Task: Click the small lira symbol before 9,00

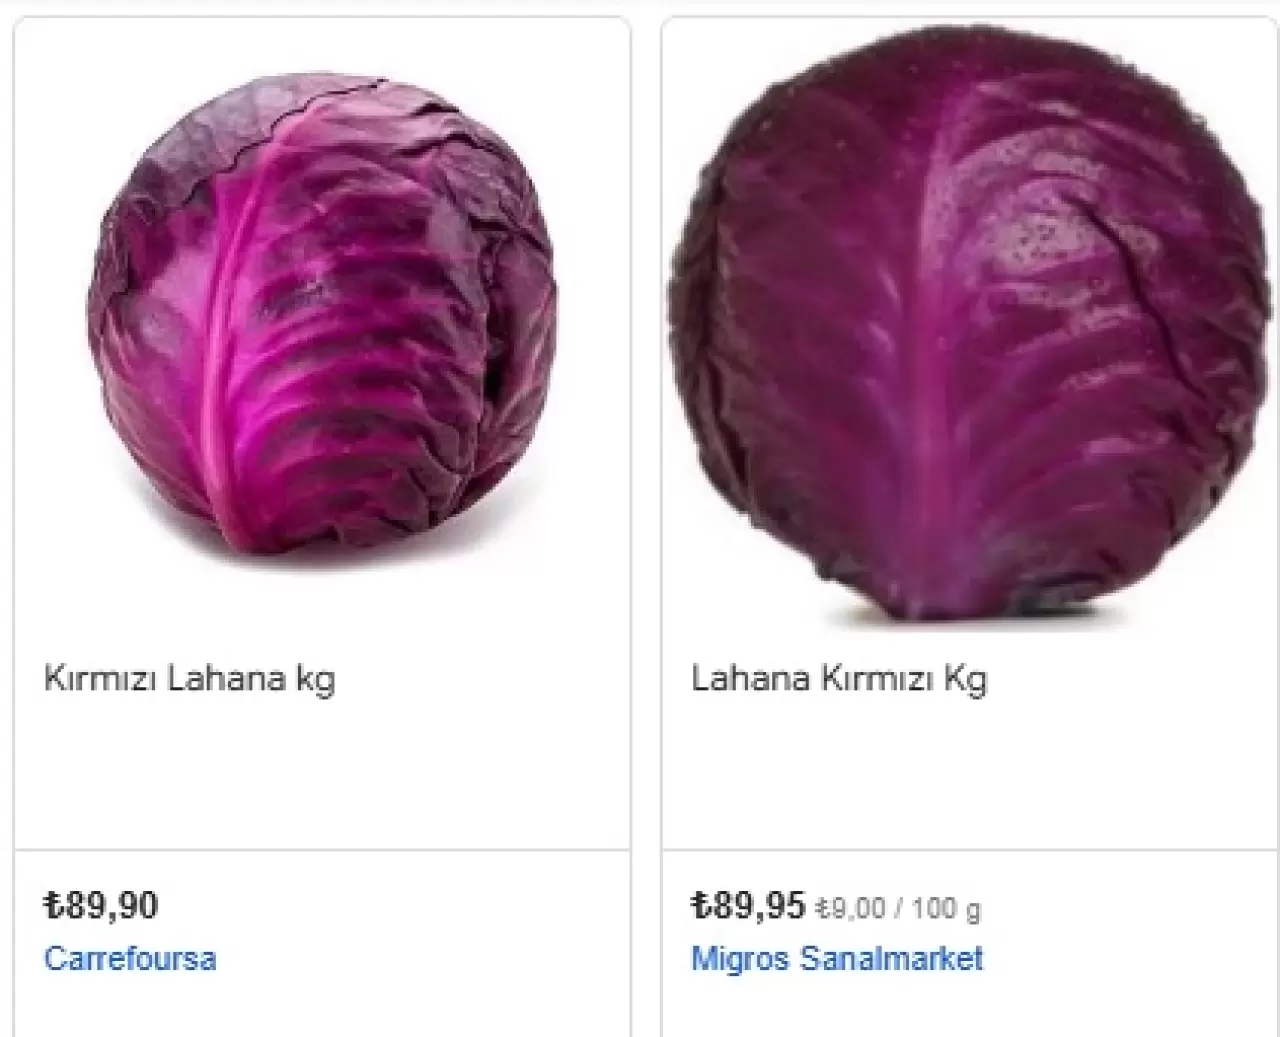Action: tap(821, 909)
